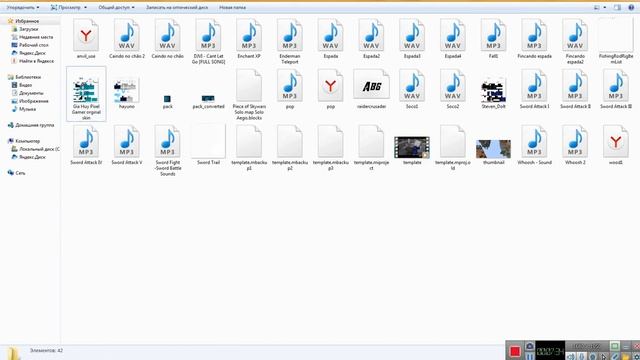Open the Документы library

[x=31, y=93]
